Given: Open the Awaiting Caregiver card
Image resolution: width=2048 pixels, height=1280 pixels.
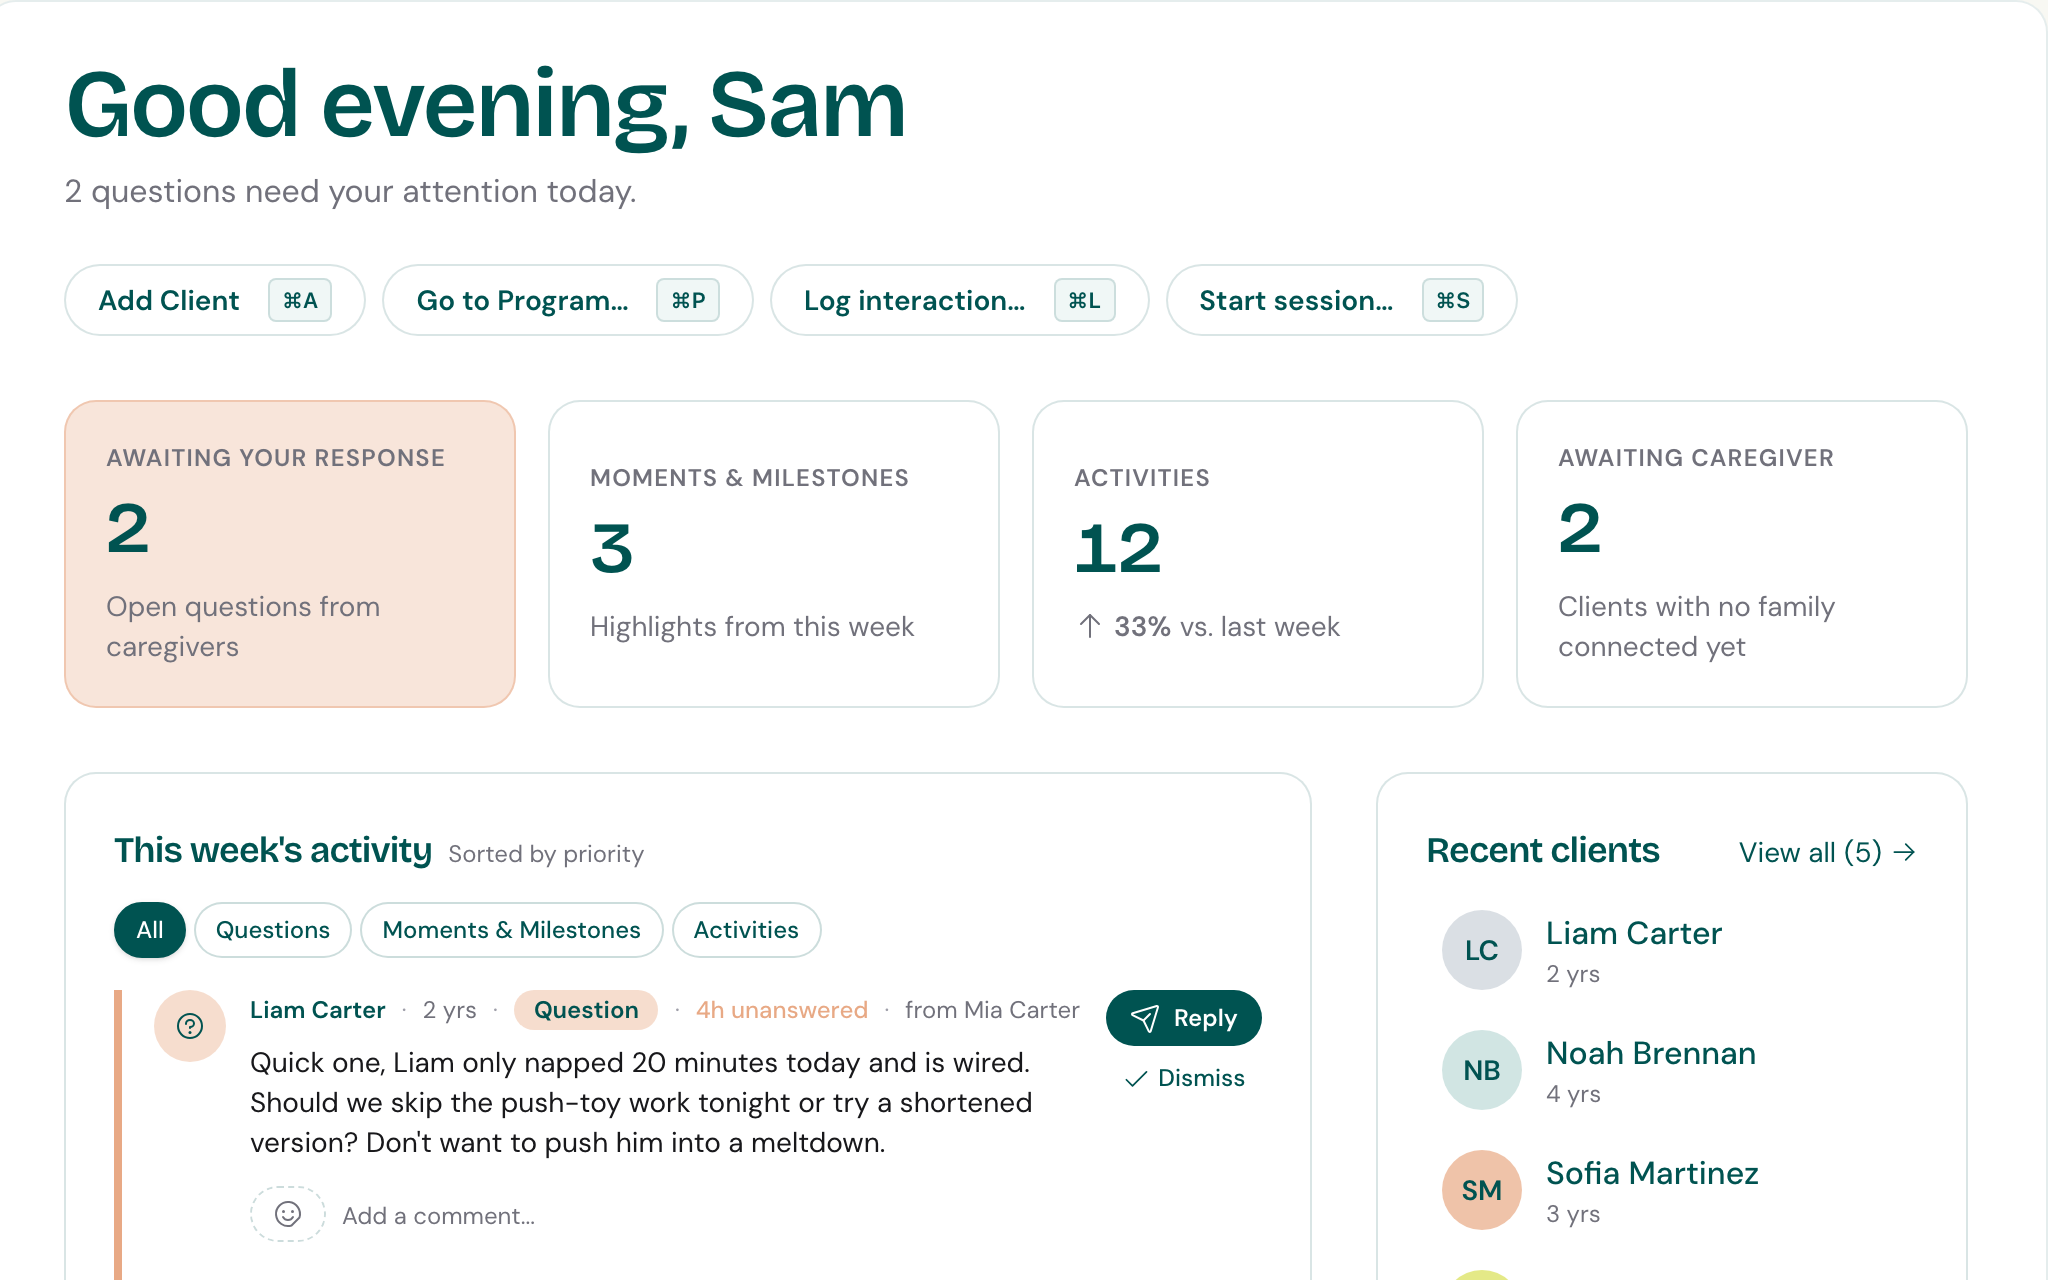Looking at the screenshot, I should pos(1742,554).
